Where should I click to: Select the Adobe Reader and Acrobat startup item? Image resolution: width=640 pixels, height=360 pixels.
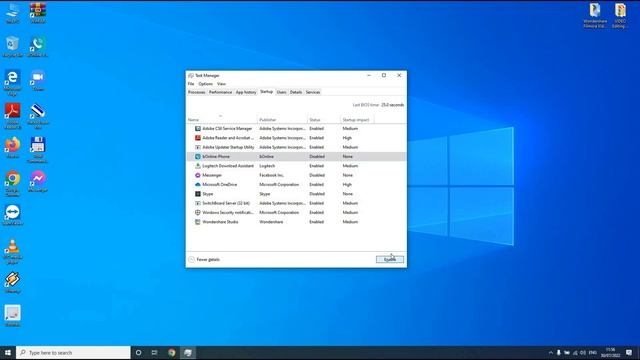tap(296, 138)
